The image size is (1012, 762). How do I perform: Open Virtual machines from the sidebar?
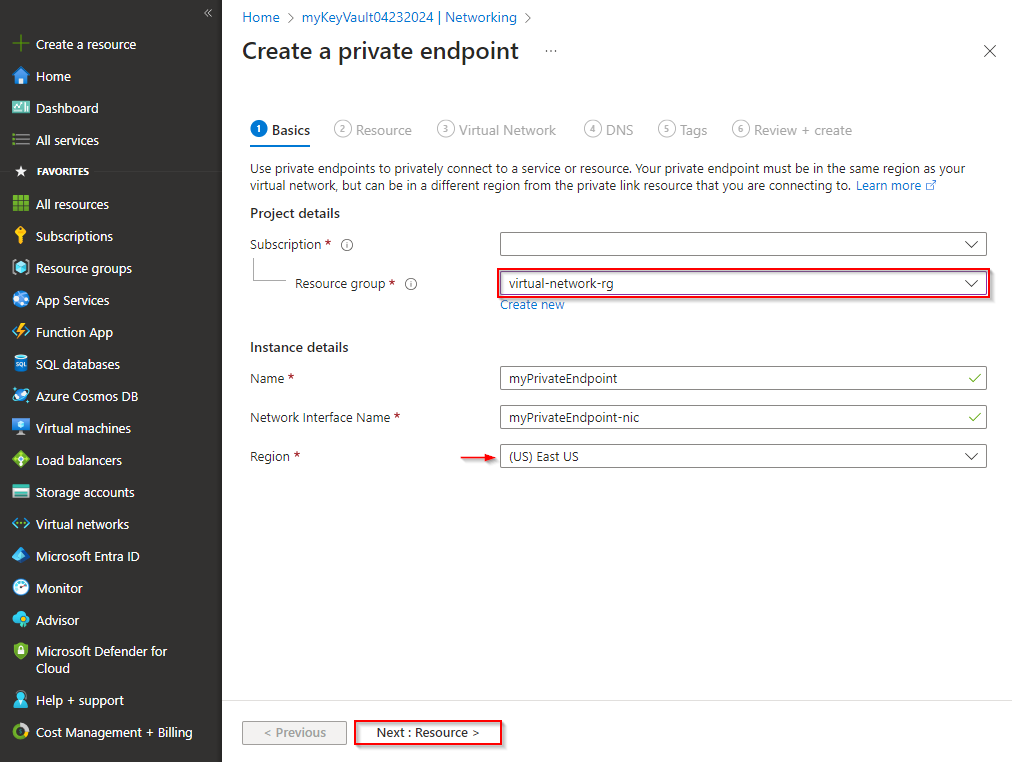(83, 427)
